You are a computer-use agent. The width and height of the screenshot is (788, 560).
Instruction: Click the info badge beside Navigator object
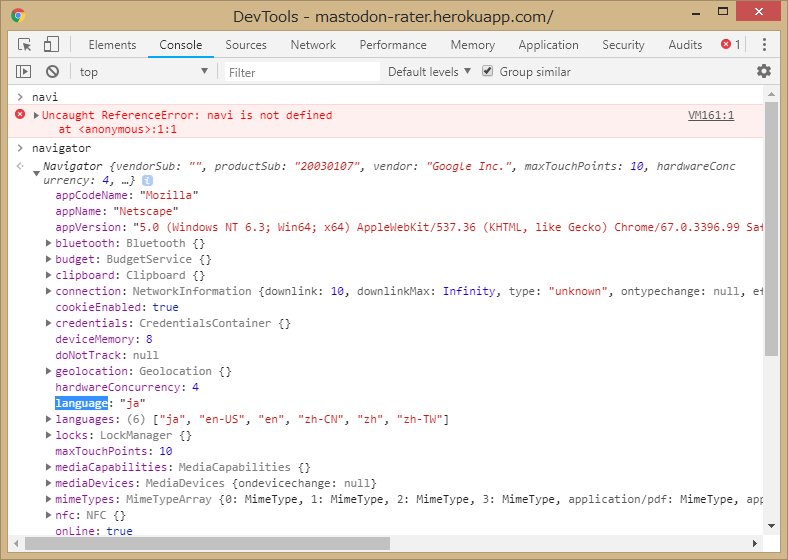(147, 180)
